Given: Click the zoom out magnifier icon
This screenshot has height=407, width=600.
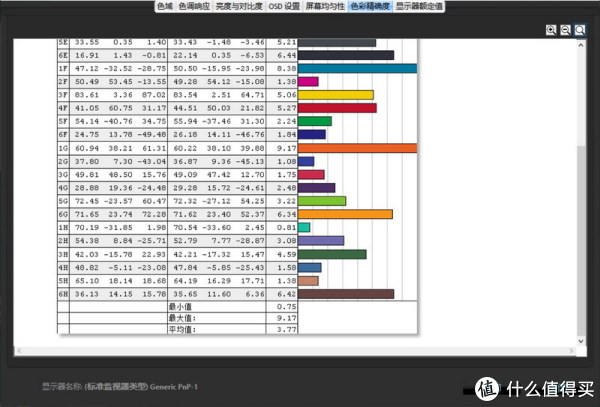Looking at the screenshot, I should 566,30.
